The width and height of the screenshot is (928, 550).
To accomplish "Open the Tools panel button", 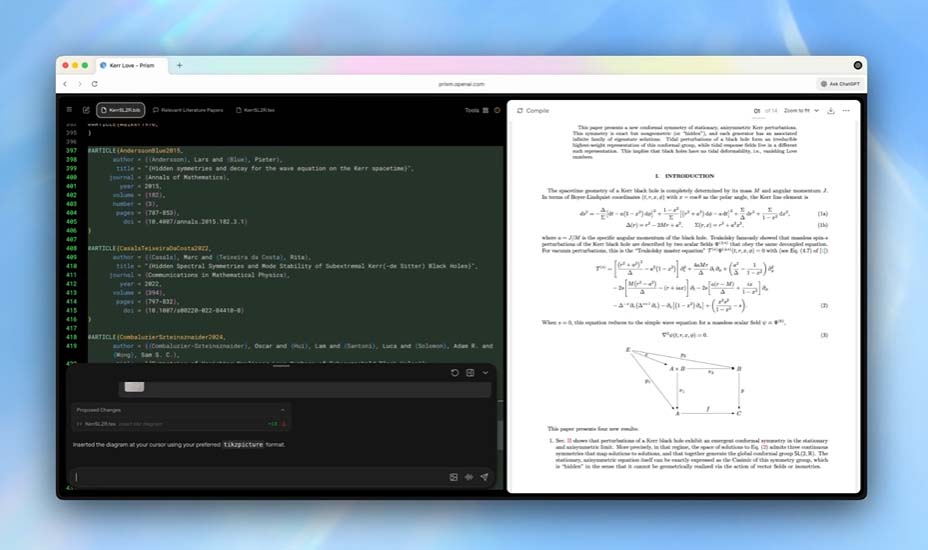I will pos(476,110).
